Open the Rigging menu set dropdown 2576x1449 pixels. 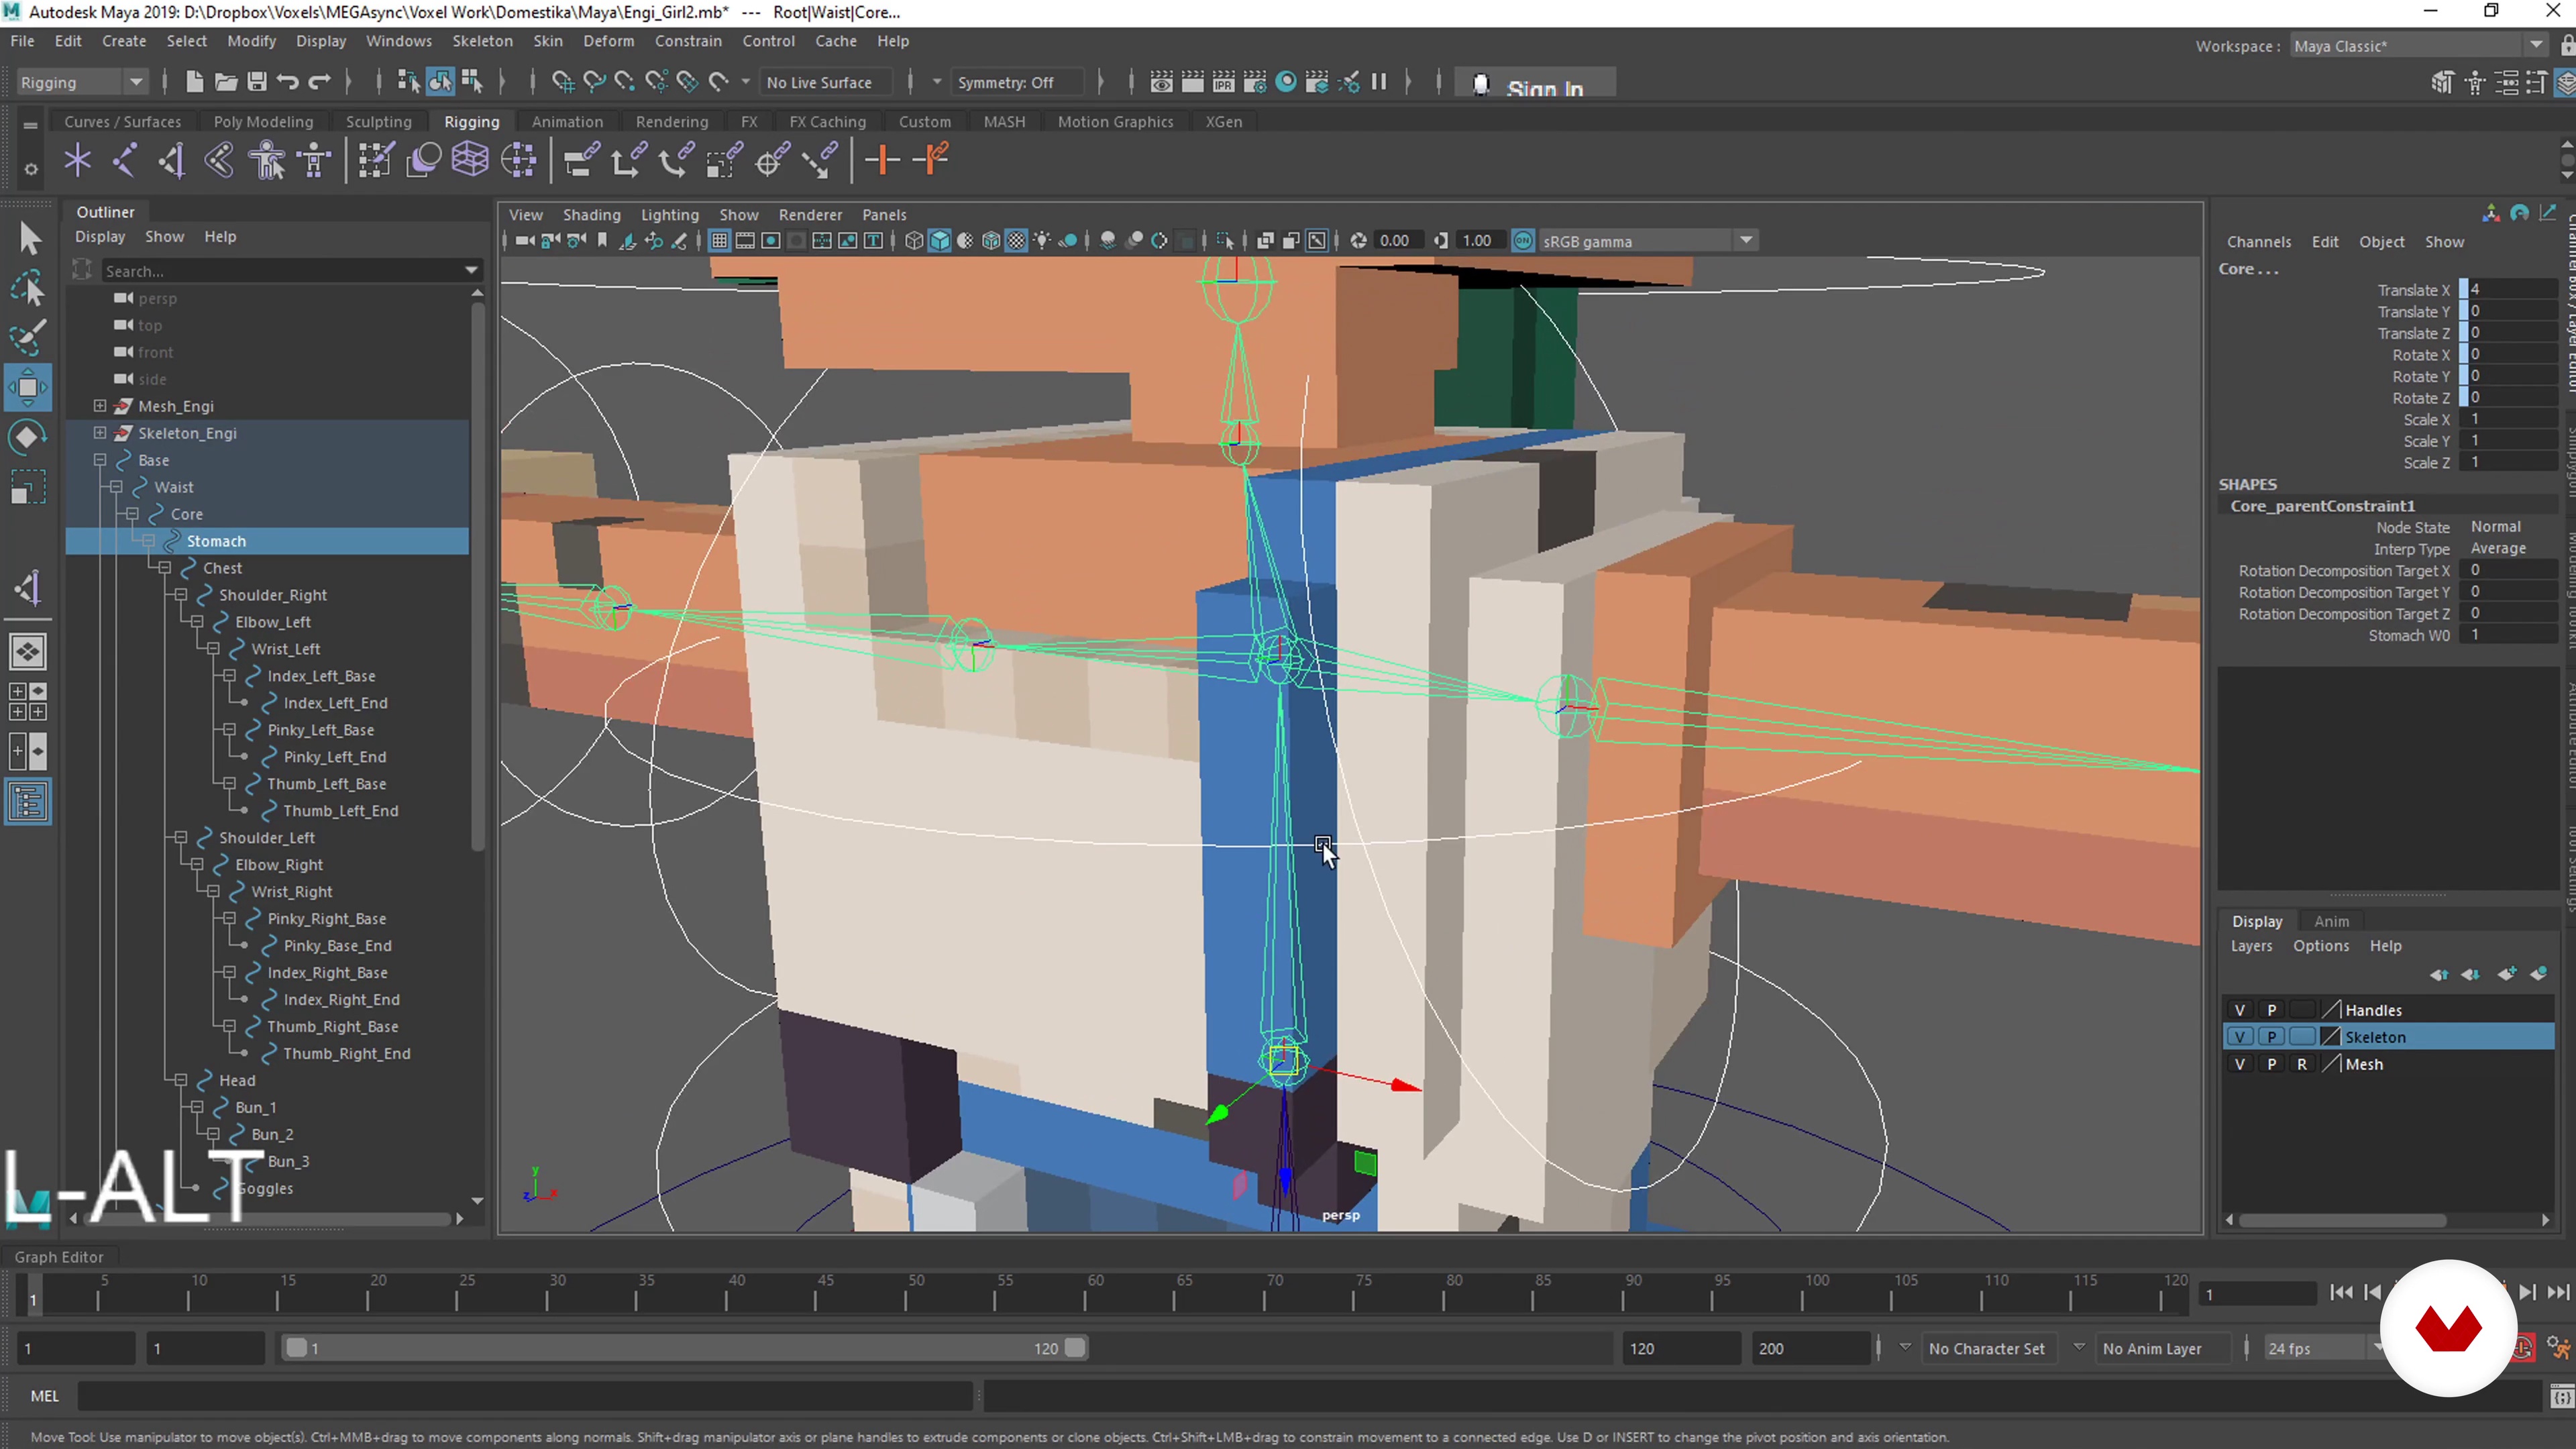pos(82,82)
